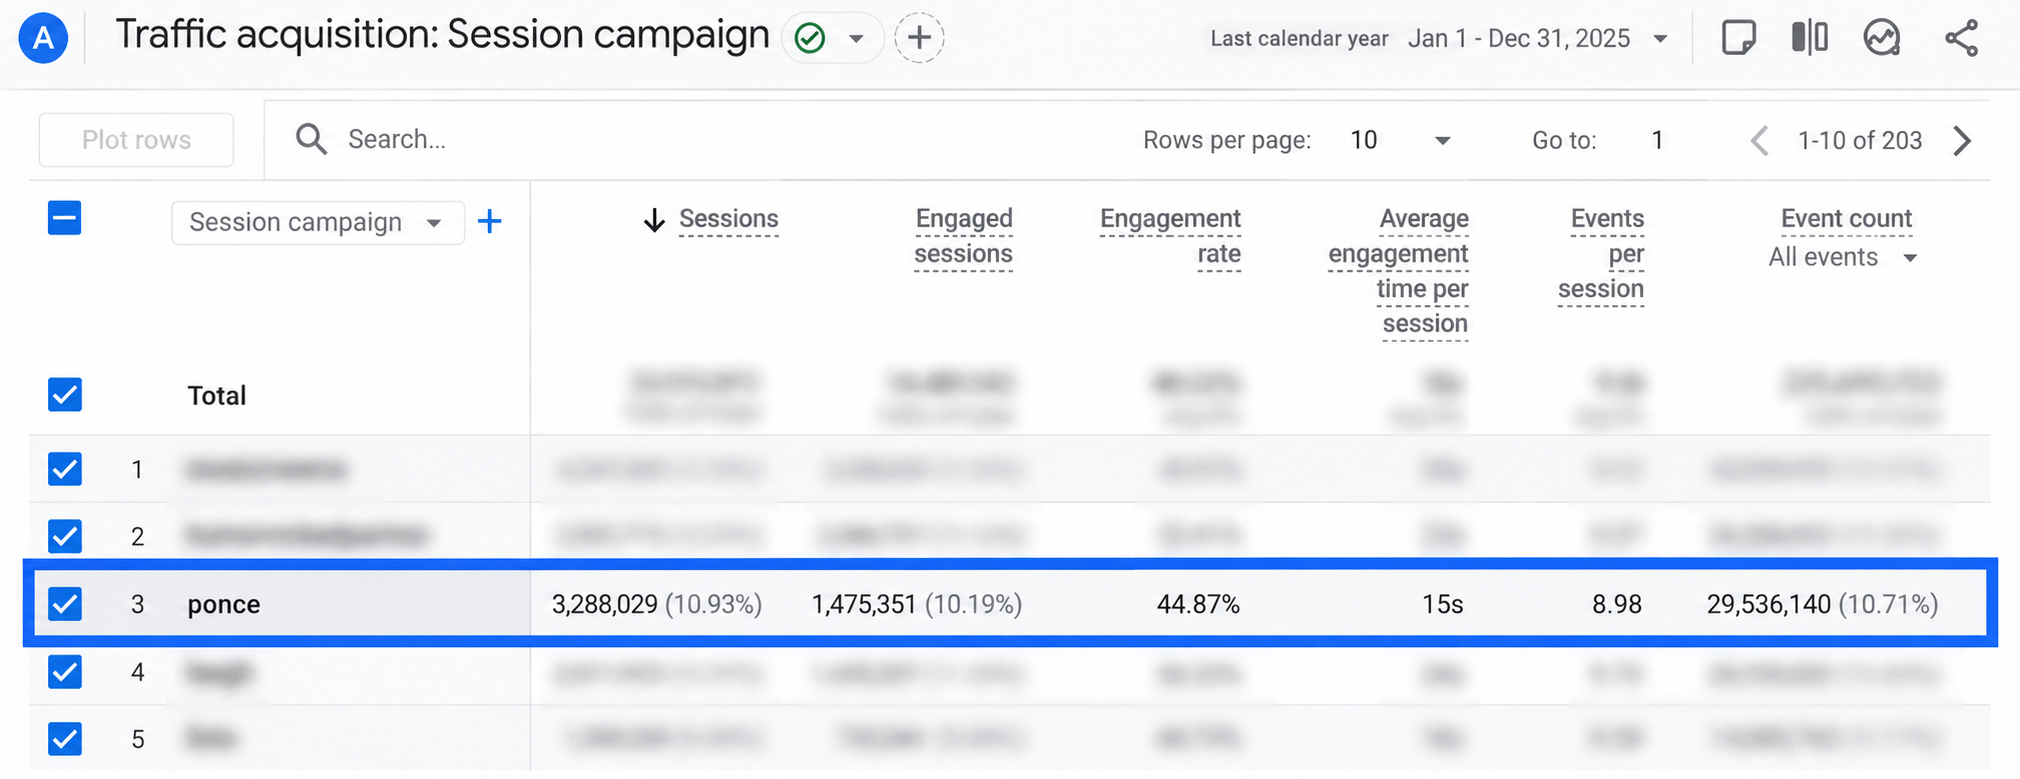Viewport: 2020px width, 779px height.
Task: Click the 3,288,029 sessions value
Action: point(605,604)
